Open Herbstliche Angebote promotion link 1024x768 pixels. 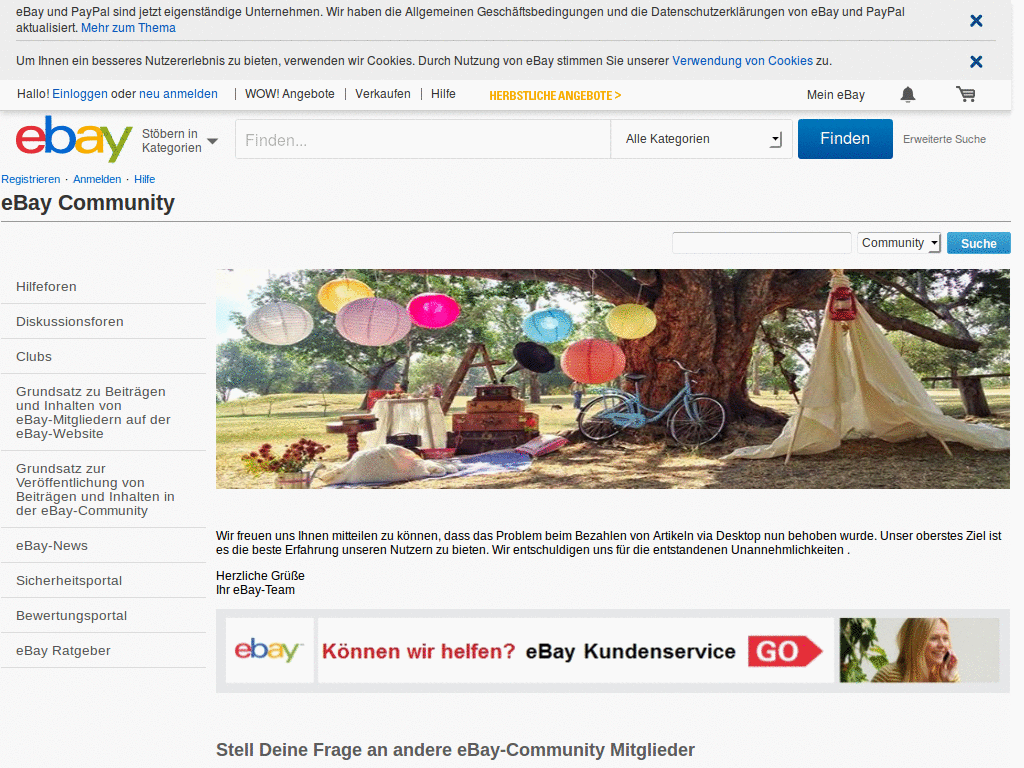[x=555, y=95]
